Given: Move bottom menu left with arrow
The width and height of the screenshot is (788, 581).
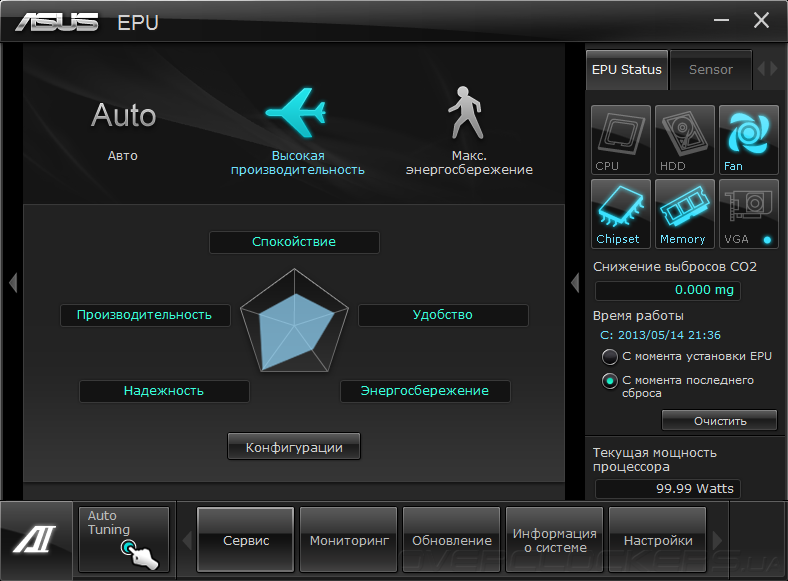Looking at the screenshot, I should point(187,541).
